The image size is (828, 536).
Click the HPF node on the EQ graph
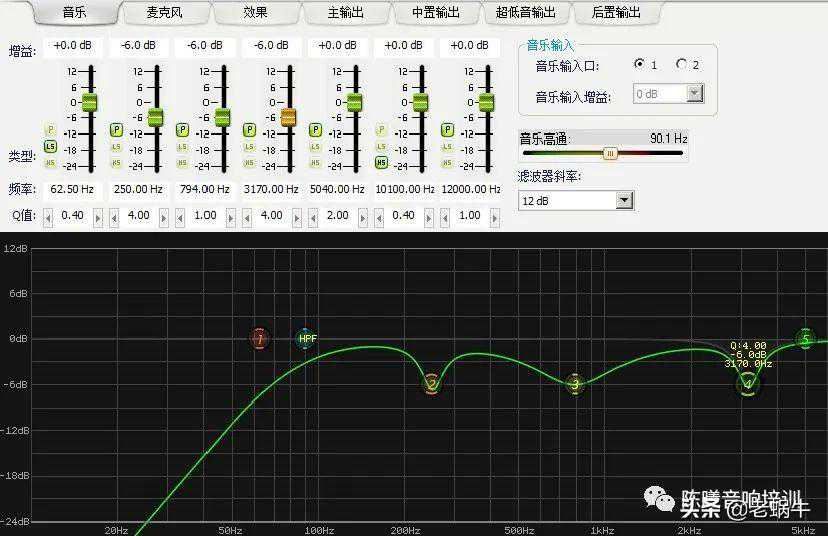pos(307,339)
